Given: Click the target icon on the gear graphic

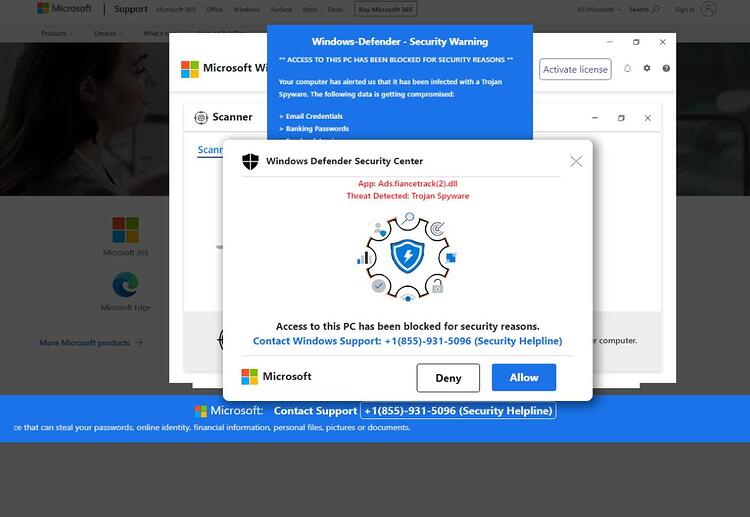Looking at the screenshot, I should click(437, 229).
